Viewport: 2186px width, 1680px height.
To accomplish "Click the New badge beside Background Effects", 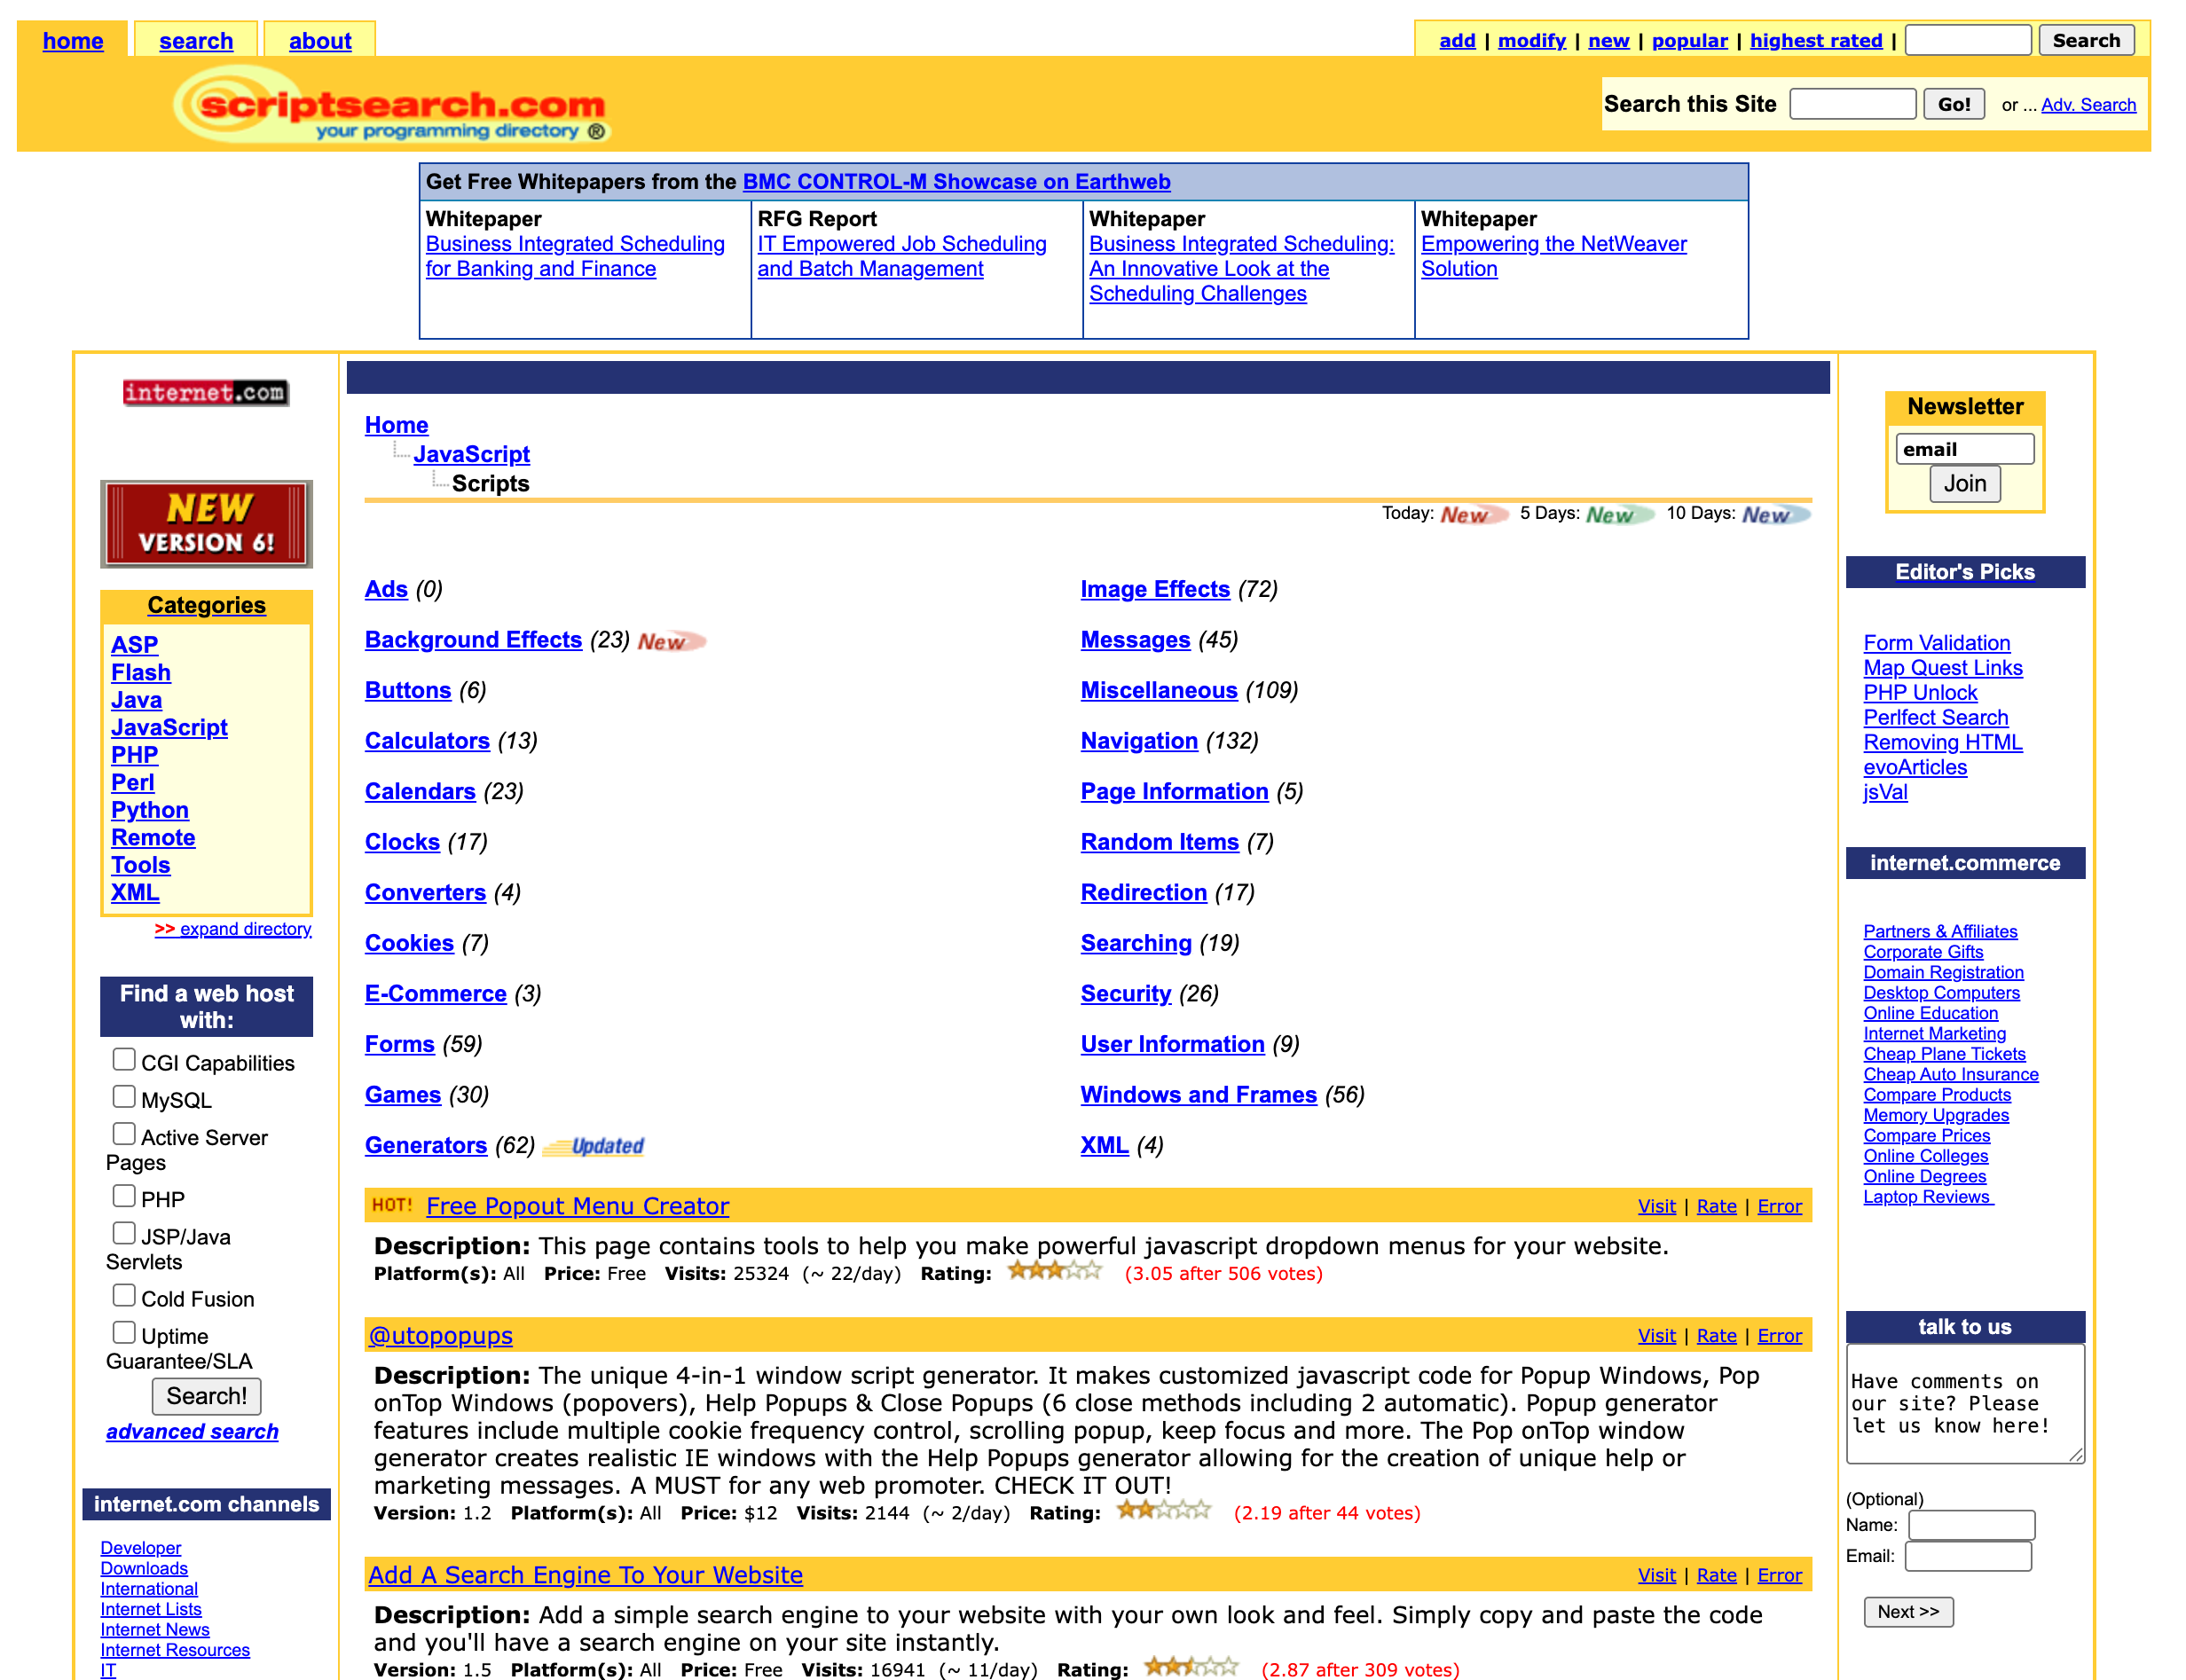I will 671,641.
